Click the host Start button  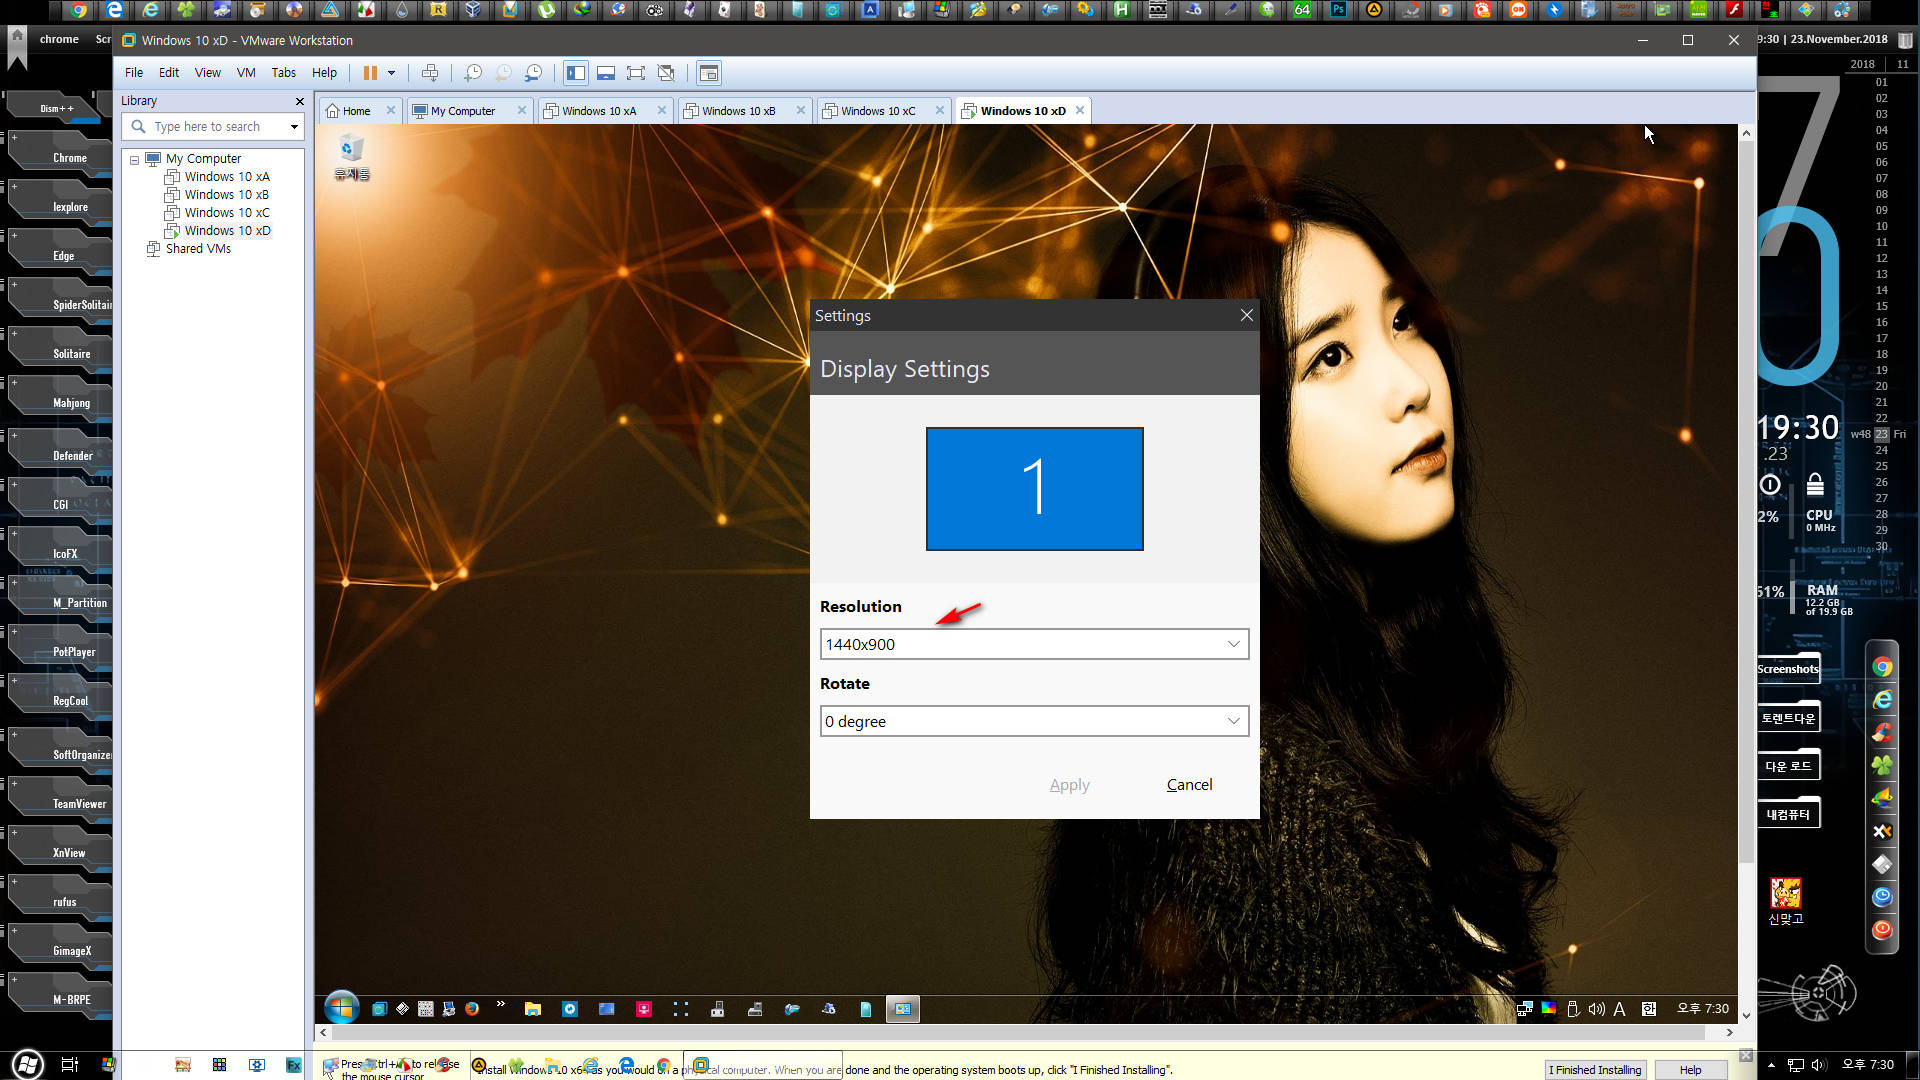28,1064
